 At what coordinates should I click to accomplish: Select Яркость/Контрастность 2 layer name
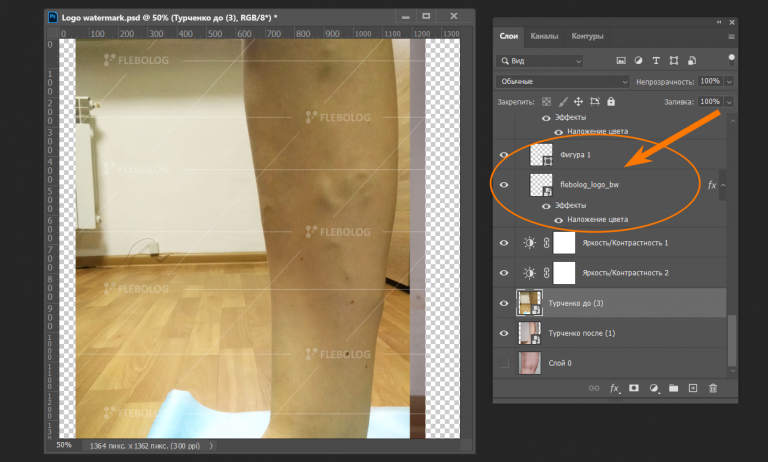(625, 273)
